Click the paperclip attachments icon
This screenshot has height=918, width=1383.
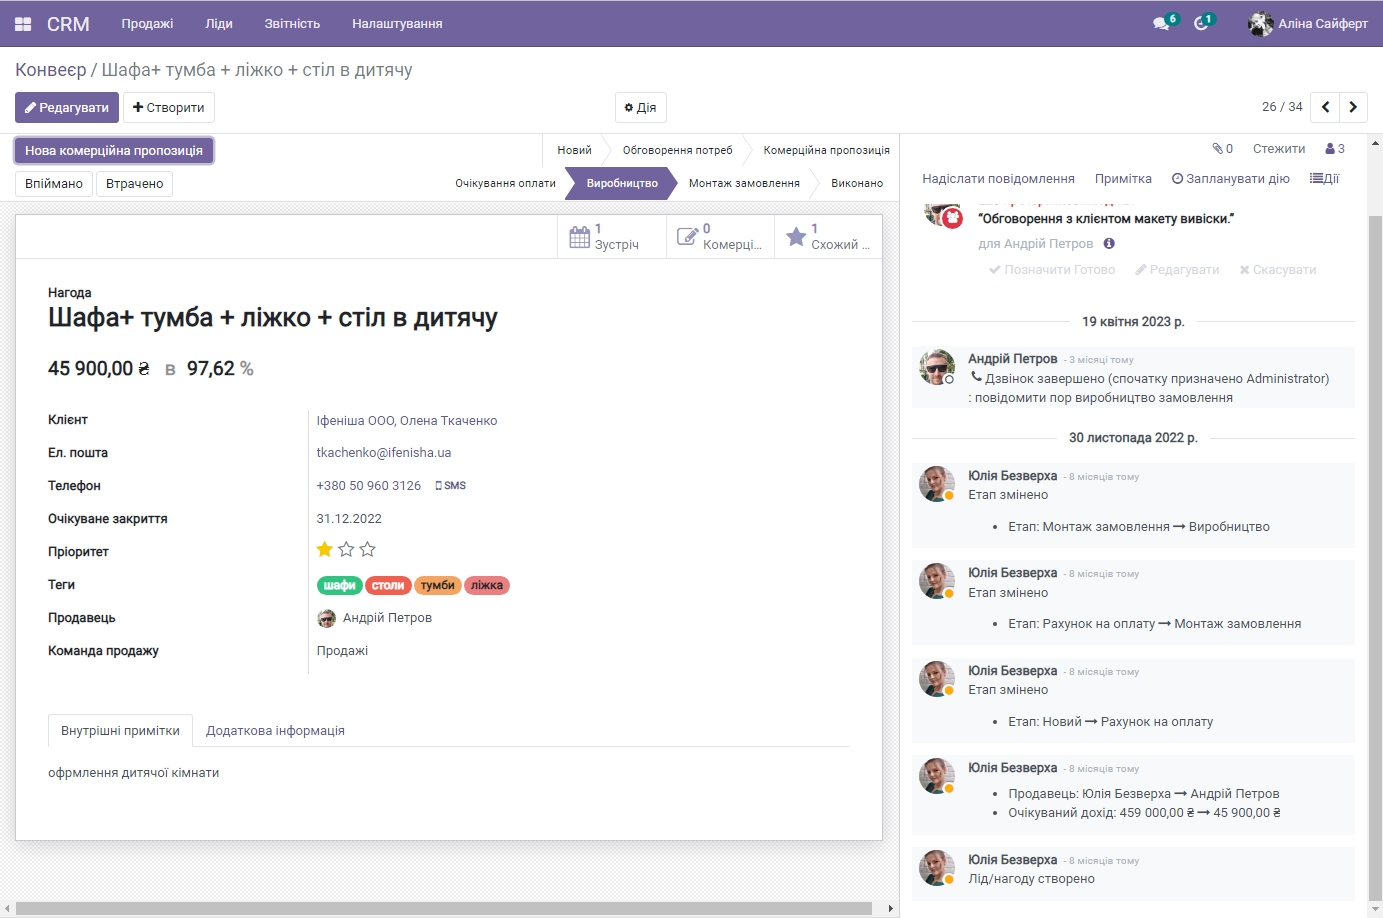1219,148
